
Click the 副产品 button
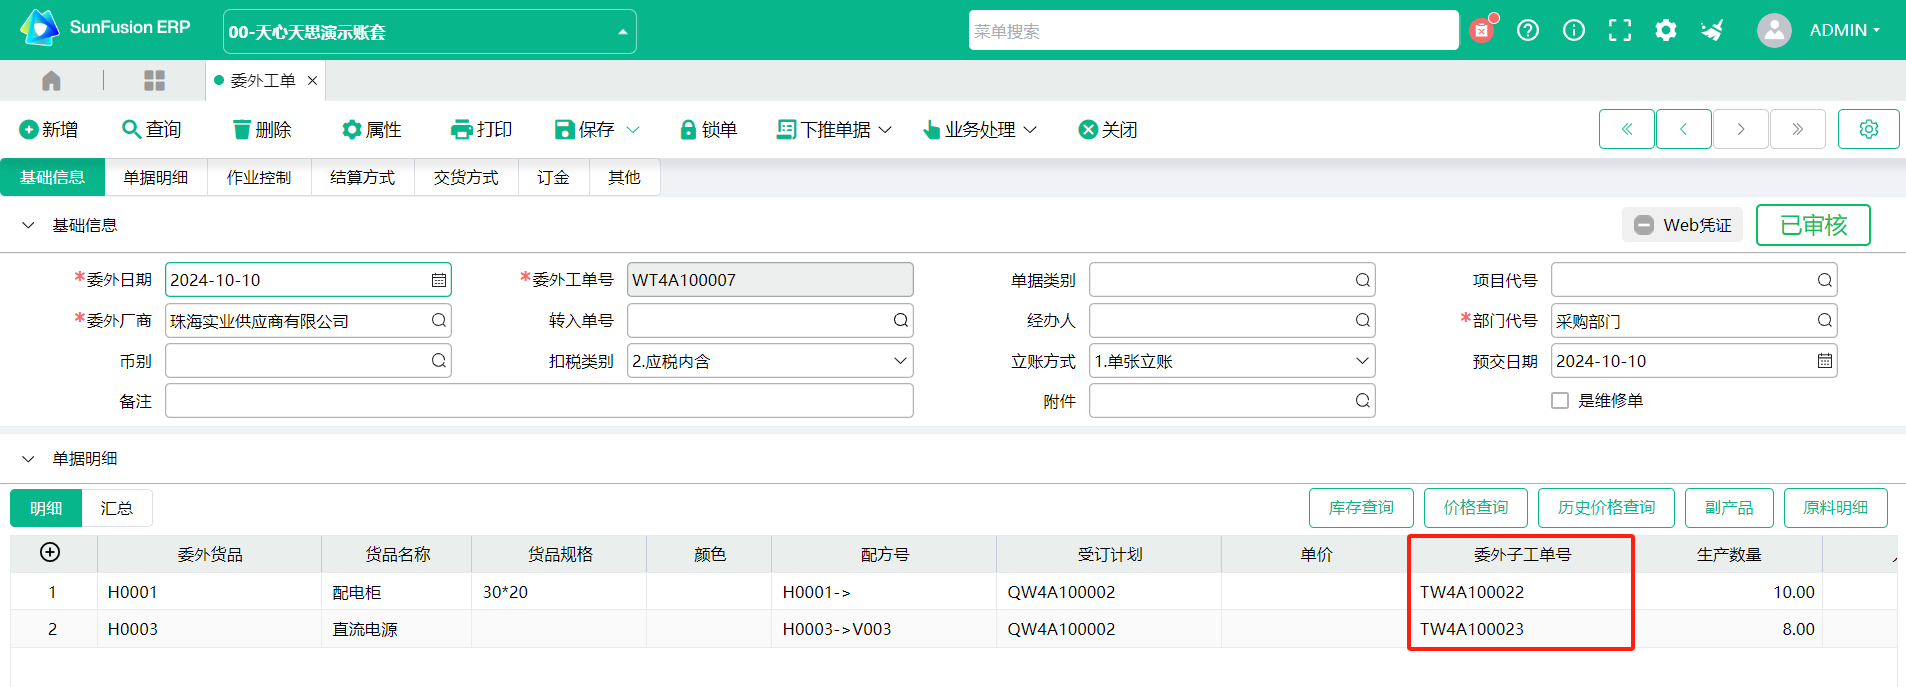coord(1729,508)
